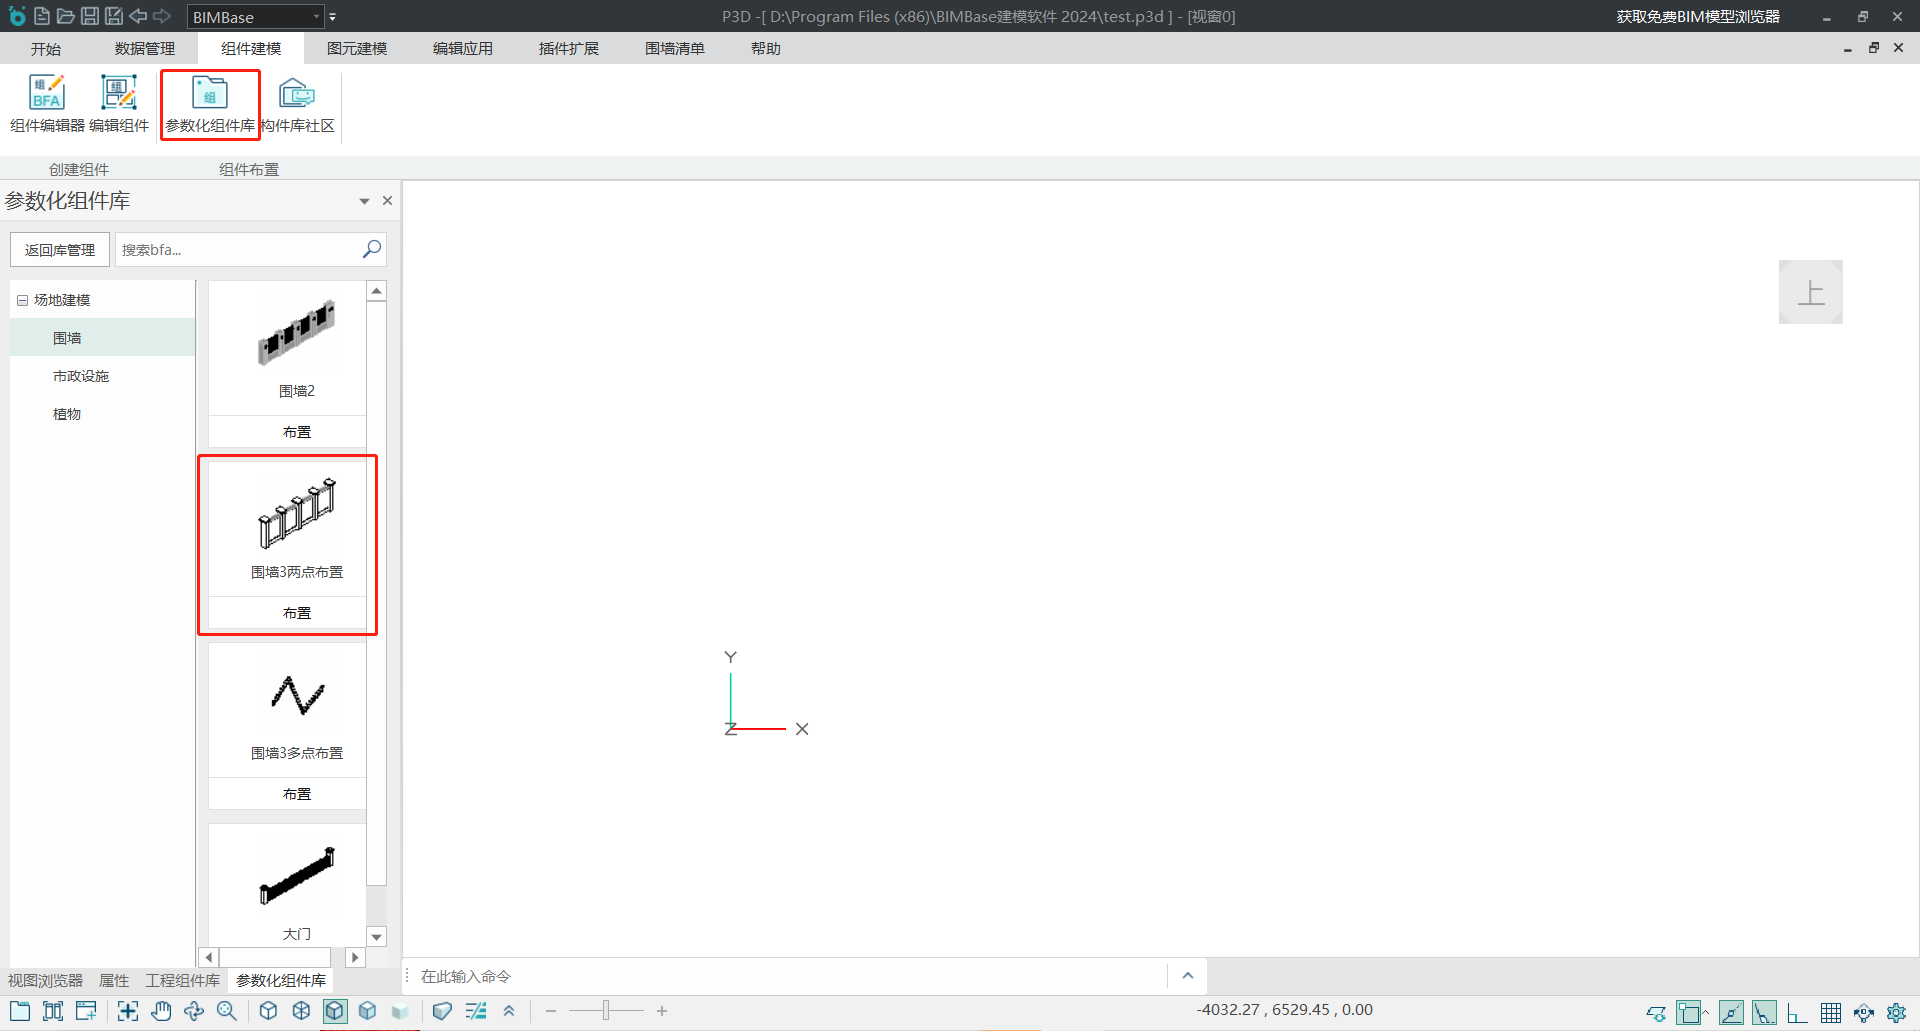Open the 组件编辑器 BFA editor
1920x1031 pixels.
[47, 104]
